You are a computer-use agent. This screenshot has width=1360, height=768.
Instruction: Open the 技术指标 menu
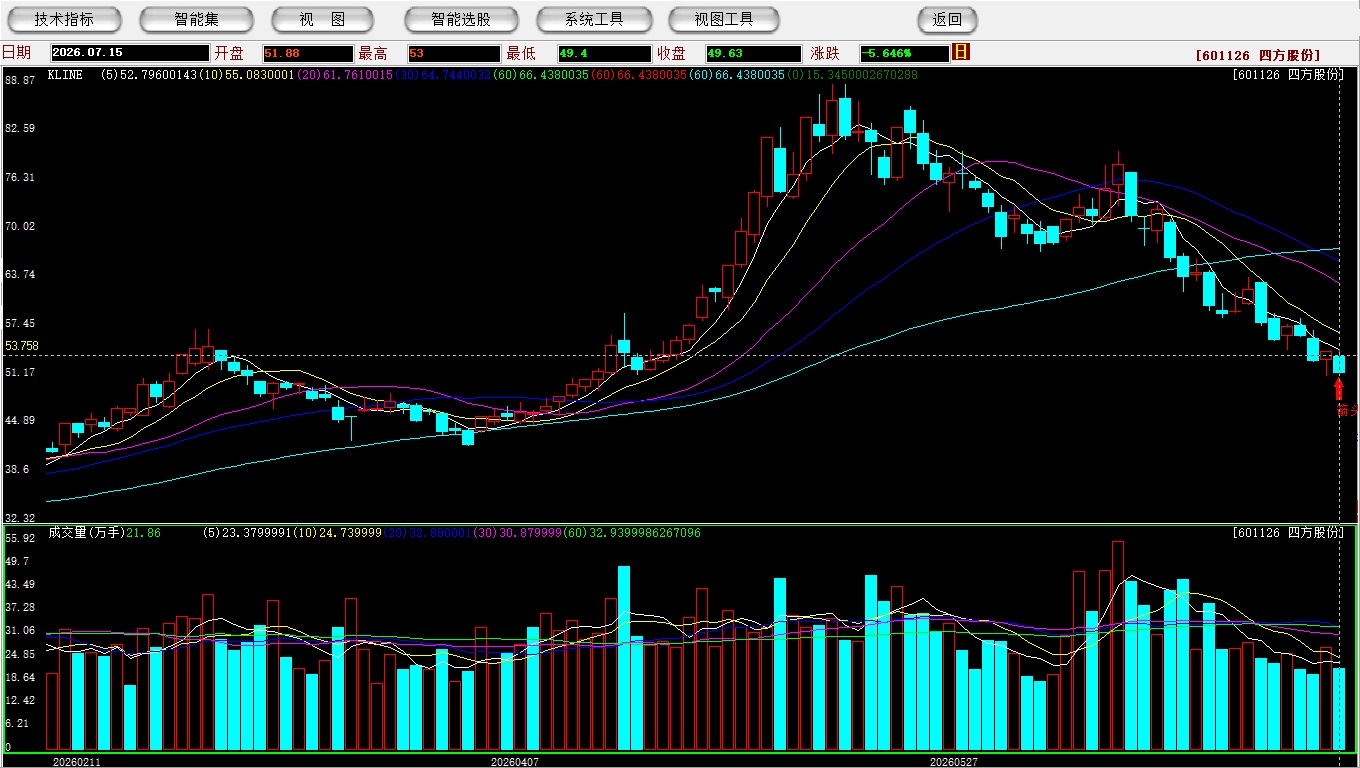coord(65,20)
